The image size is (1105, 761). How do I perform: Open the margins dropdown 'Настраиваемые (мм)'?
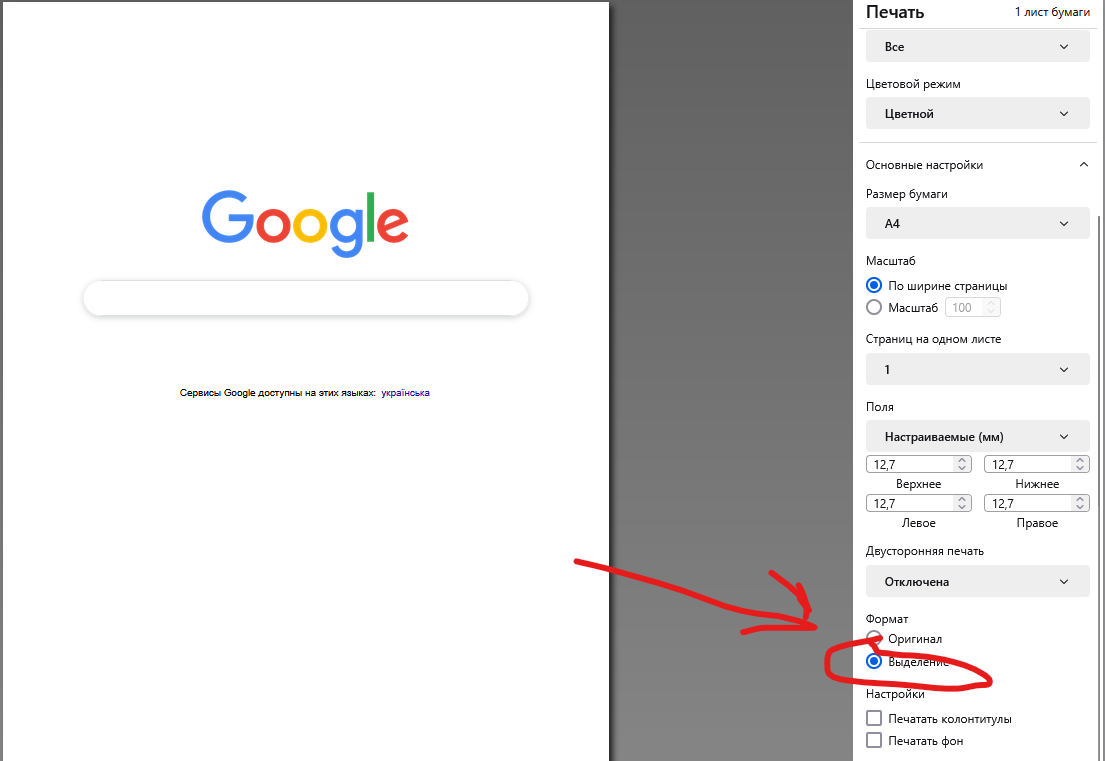tap(977, 437)
